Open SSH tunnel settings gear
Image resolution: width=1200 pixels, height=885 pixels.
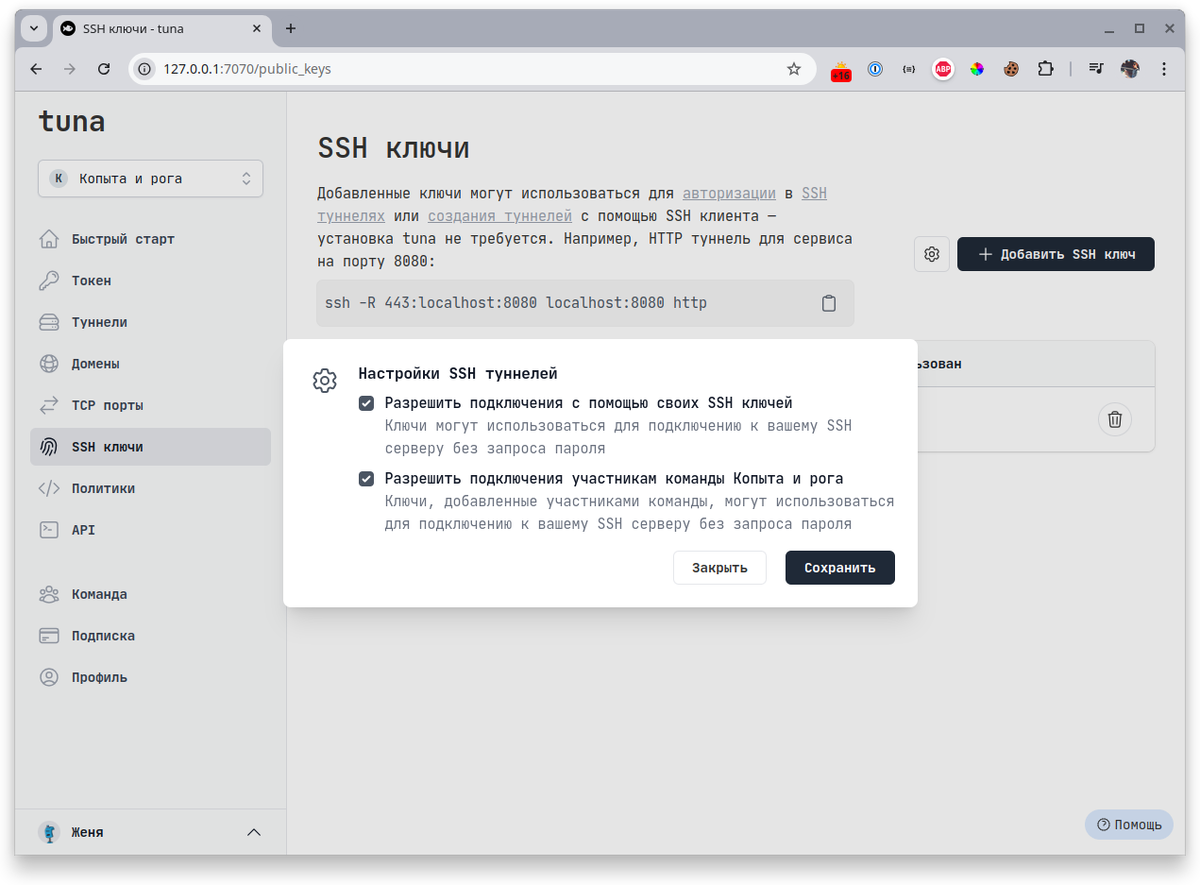pos(931,254)
